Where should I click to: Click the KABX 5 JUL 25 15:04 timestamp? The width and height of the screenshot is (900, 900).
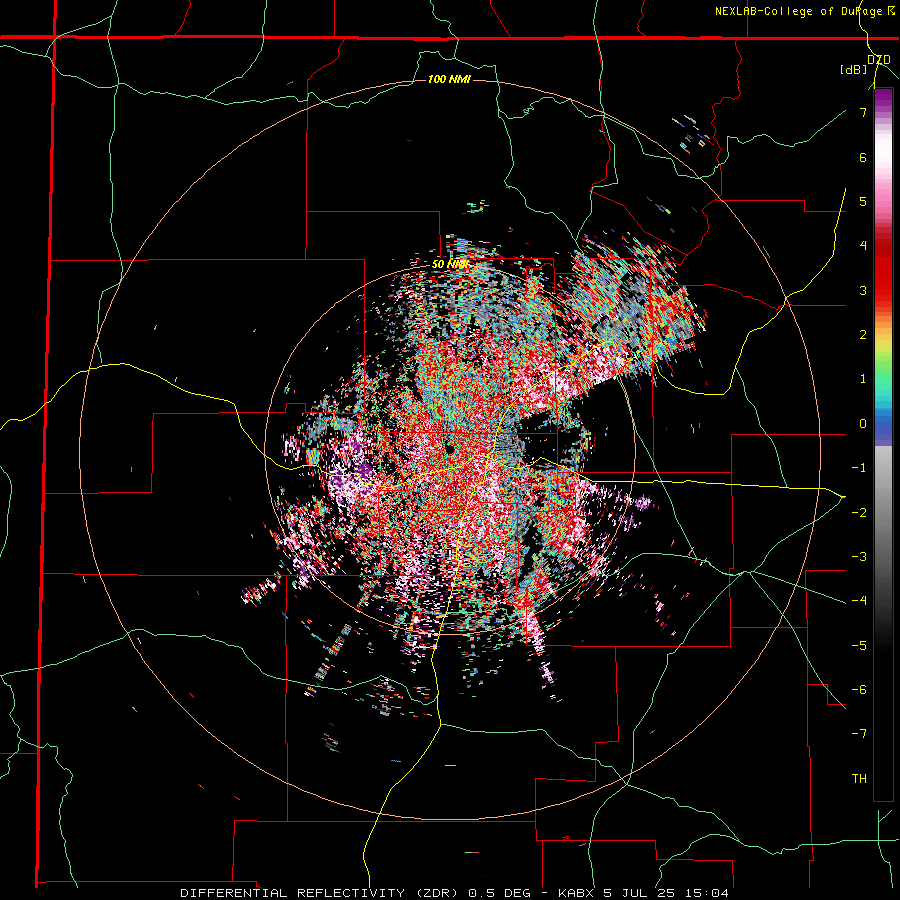point(646,893)
